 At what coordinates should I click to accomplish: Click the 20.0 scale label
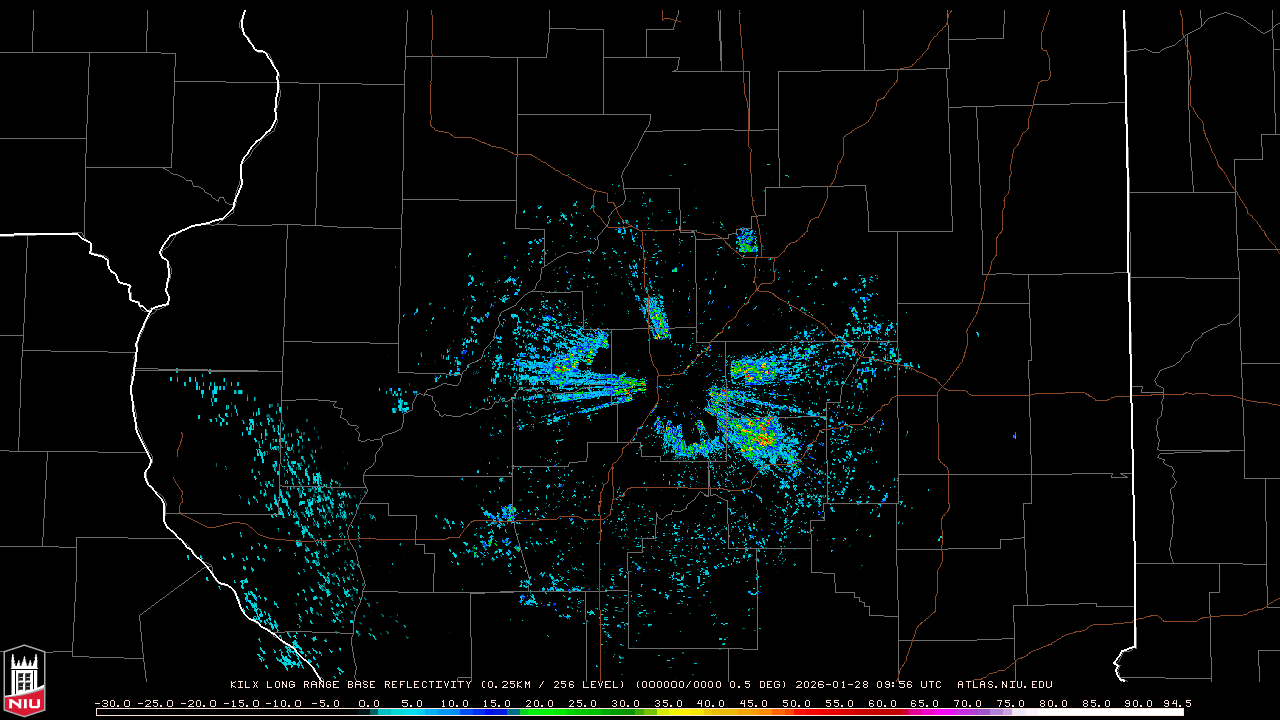(540, 703)
